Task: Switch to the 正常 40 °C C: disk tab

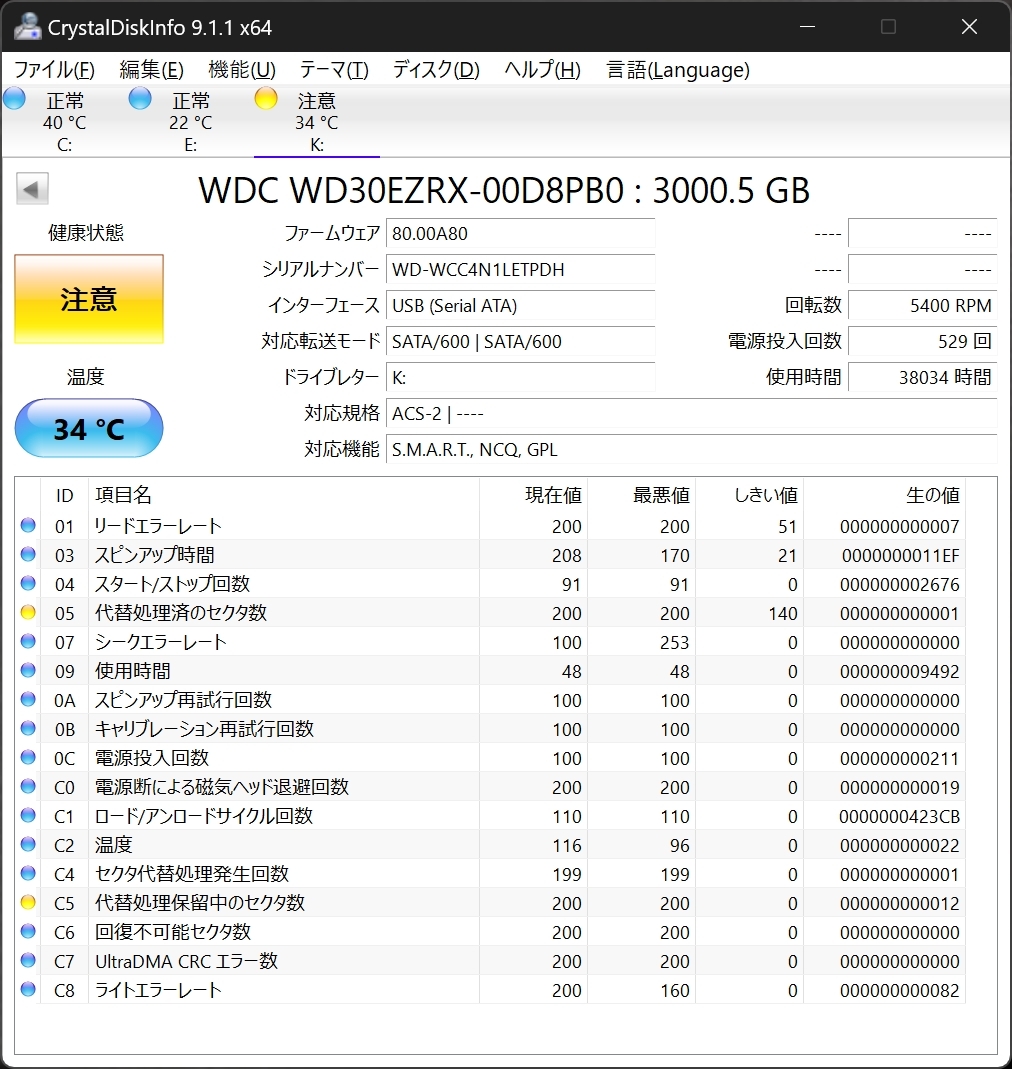Action: [x=65, y=121]
